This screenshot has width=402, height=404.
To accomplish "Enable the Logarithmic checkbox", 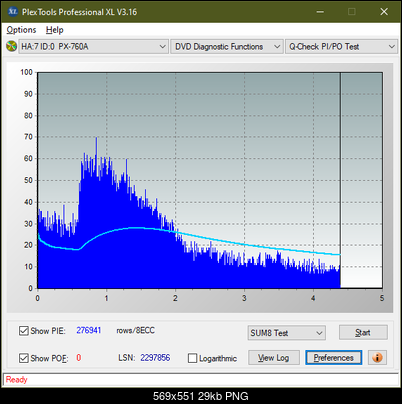I will click(192, 358).
